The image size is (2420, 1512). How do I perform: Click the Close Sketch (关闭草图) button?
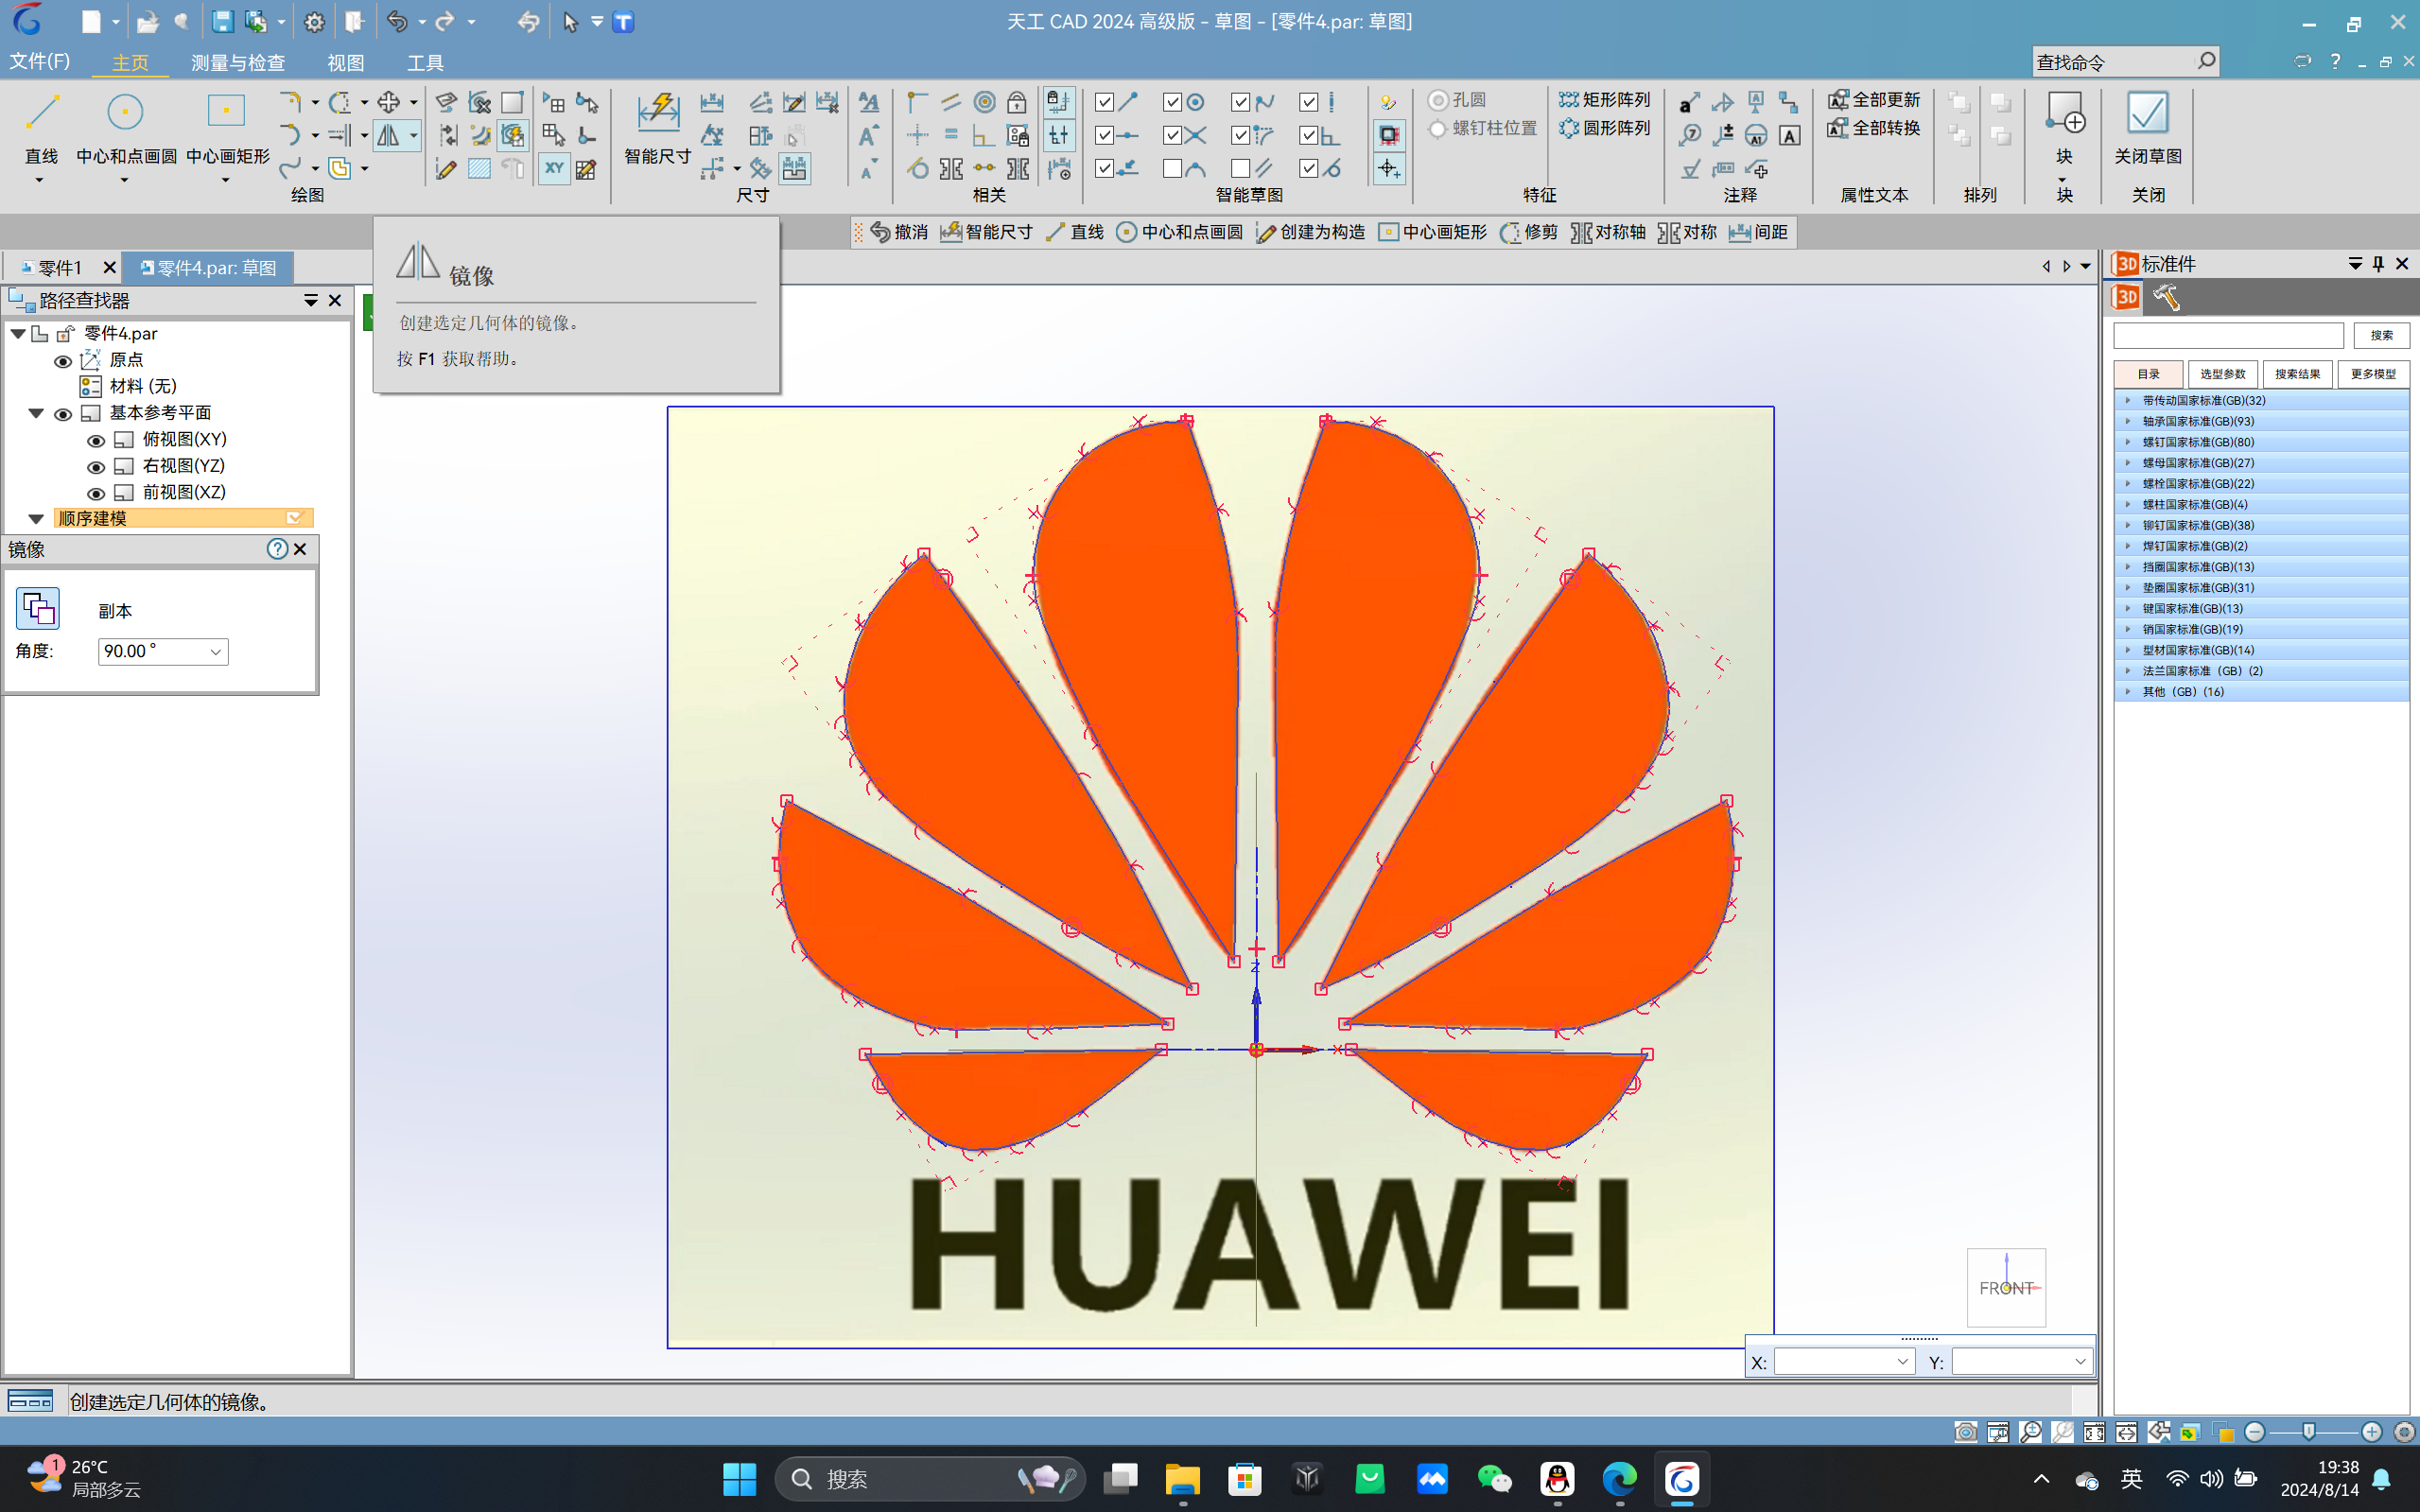2147,127
